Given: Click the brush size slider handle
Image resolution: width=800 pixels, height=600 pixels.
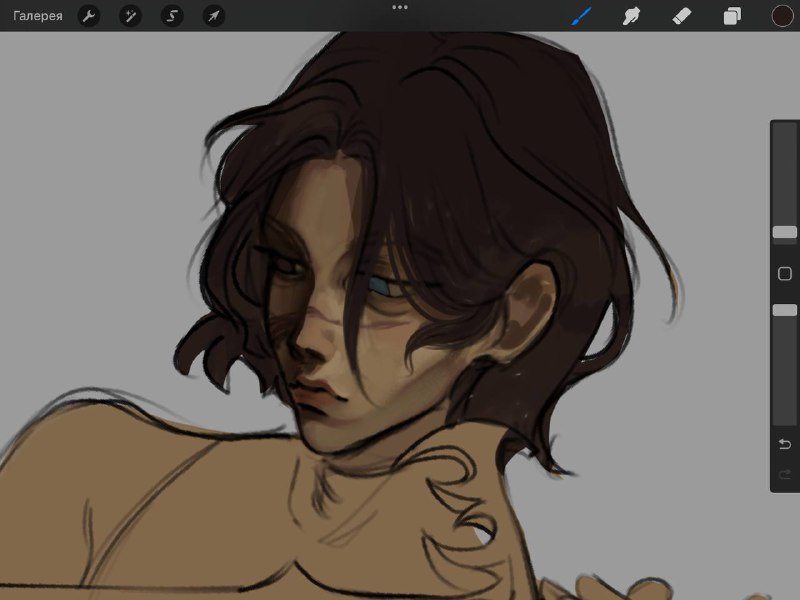Looking at the screenshot, I should 785,232.
